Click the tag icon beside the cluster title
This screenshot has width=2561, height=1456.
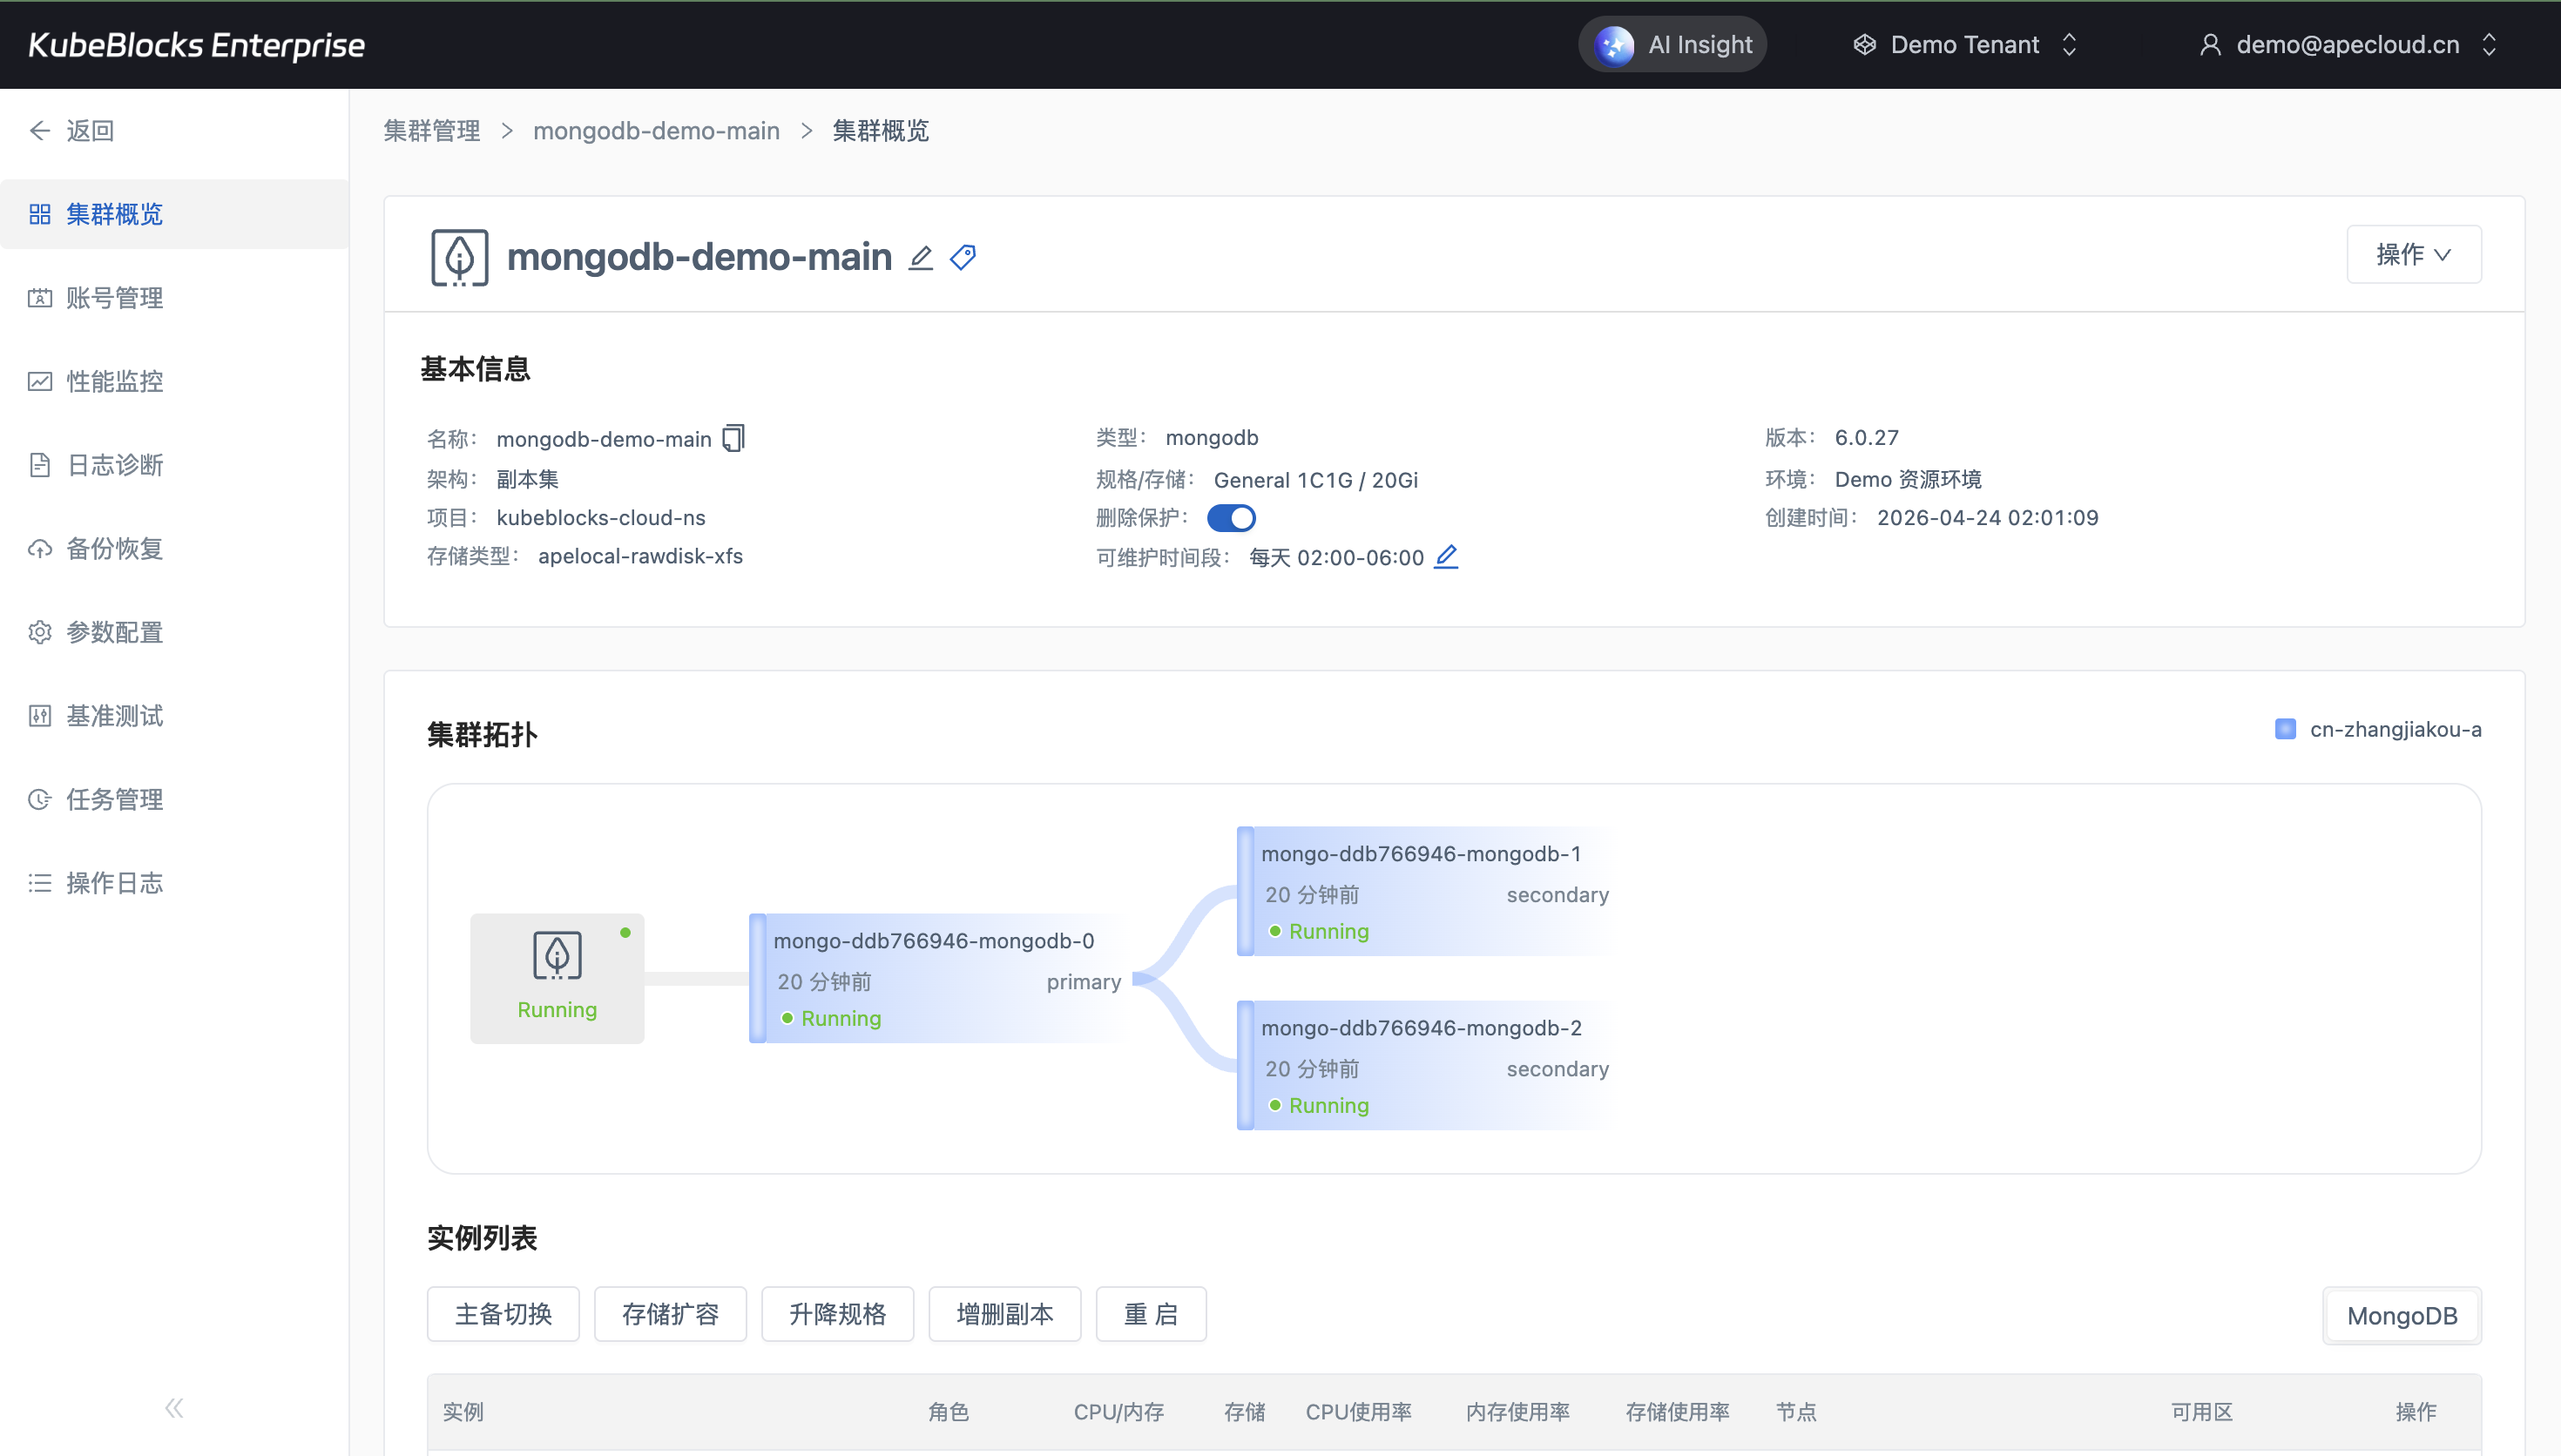963,258
